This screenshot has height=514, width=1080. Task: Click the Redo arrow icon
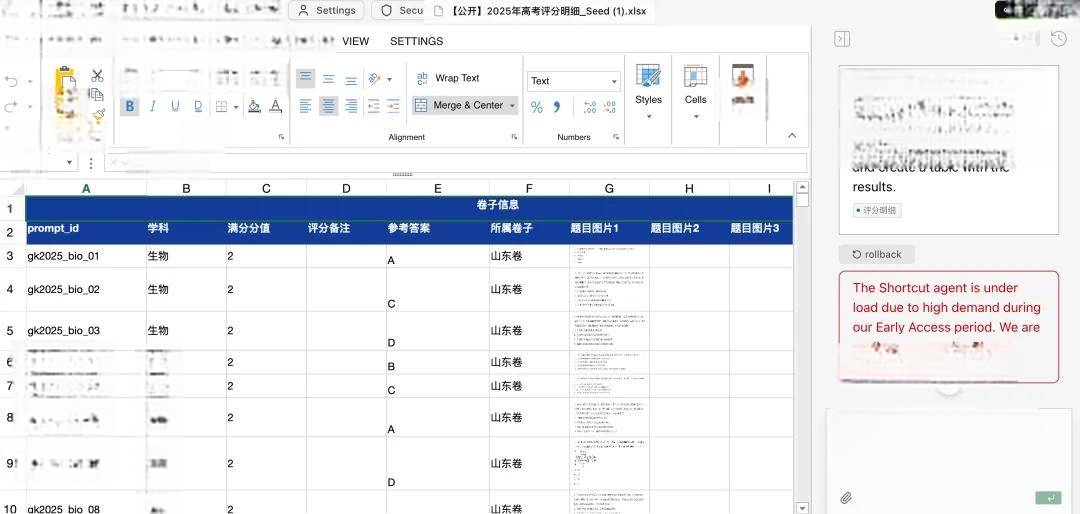tap(11, 107)
